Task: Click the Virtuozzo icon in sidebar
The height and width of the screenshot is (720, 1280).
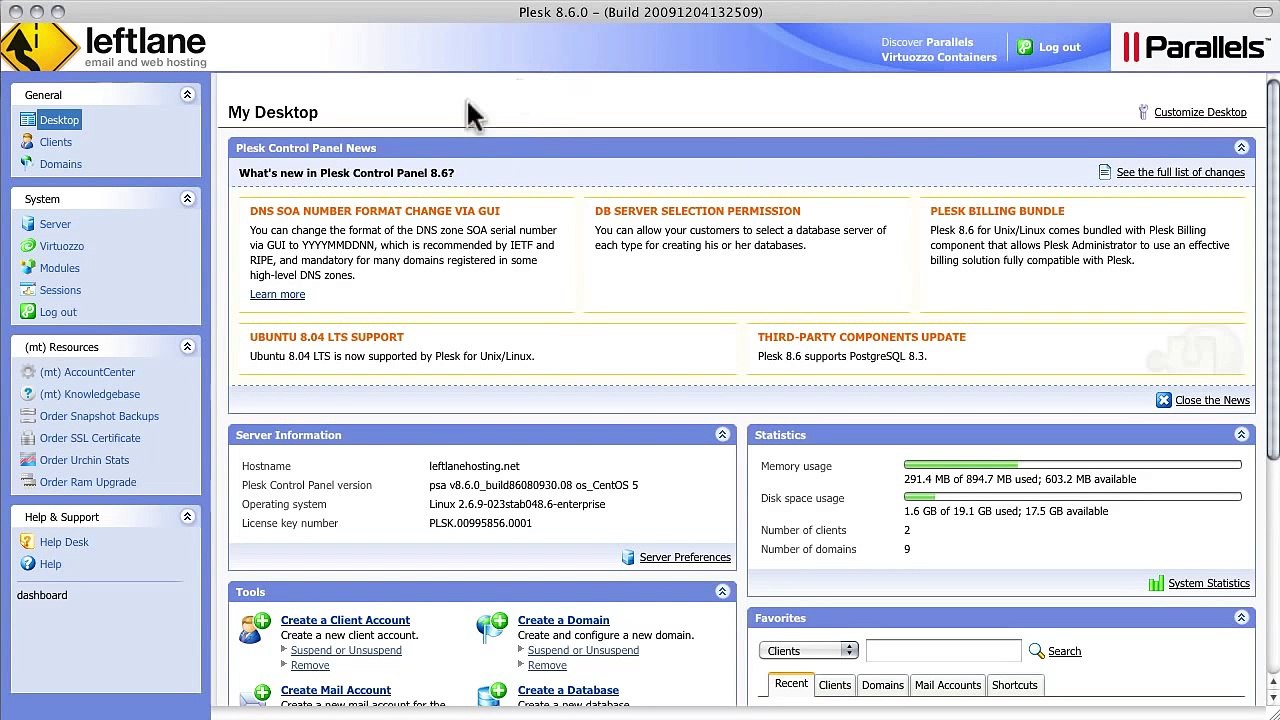Action: (28, 246)
